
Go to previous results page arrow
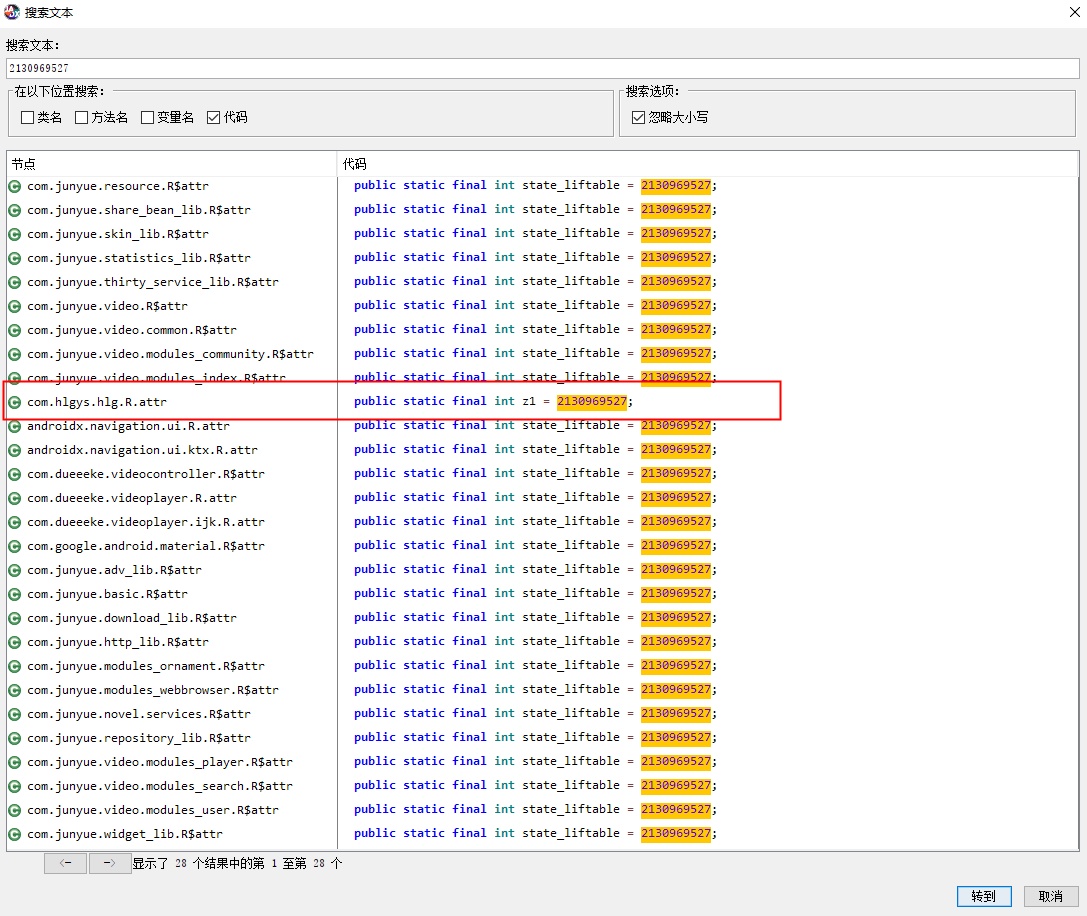point(66,863)
